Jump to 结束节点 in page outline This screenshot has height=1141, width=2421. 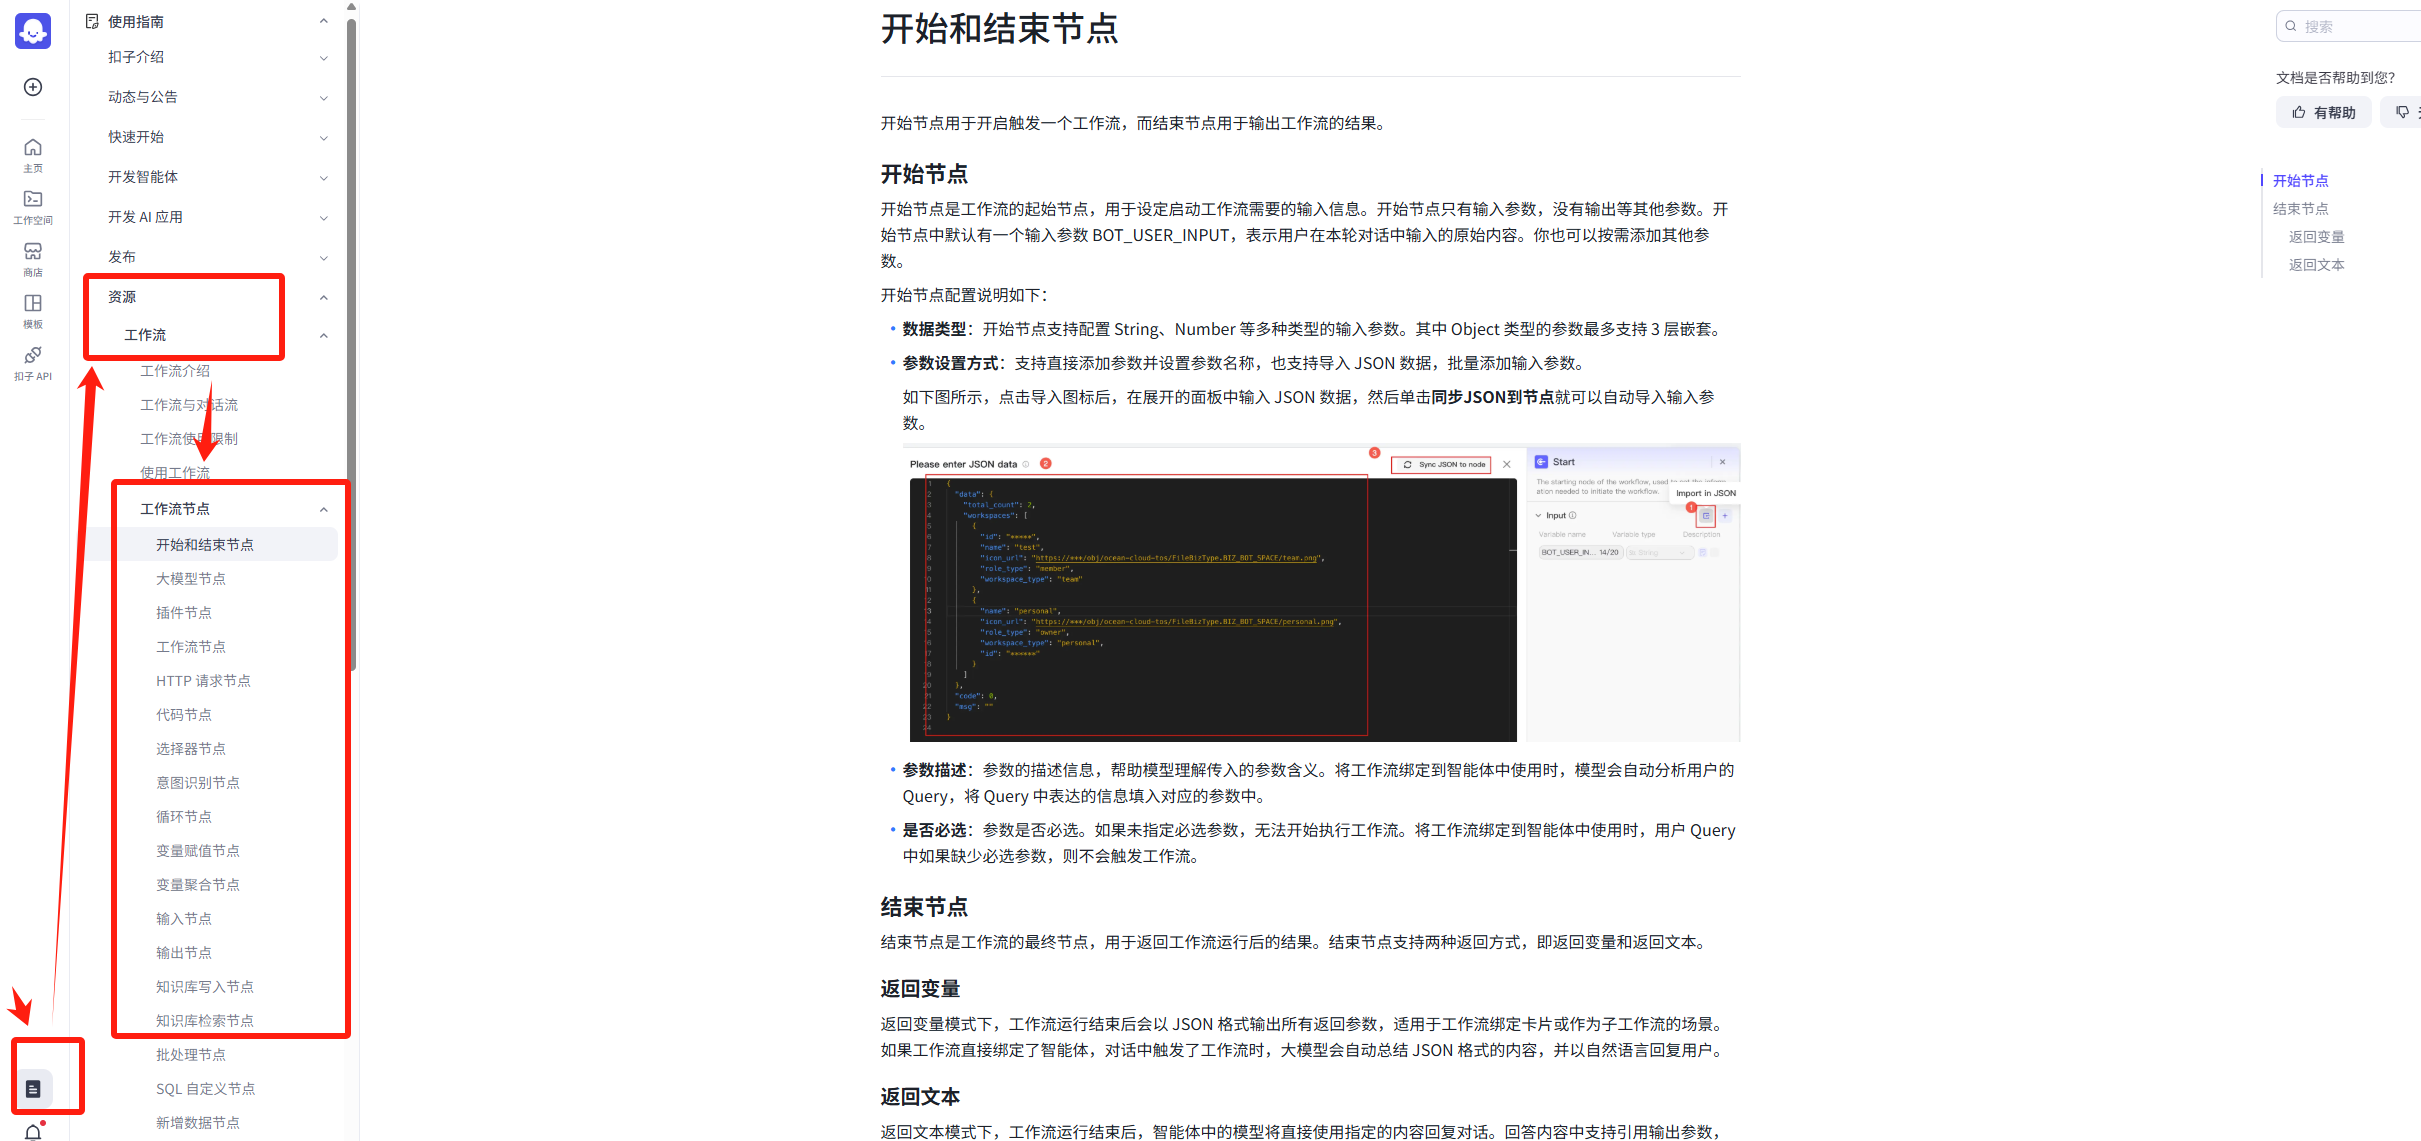2300,209
